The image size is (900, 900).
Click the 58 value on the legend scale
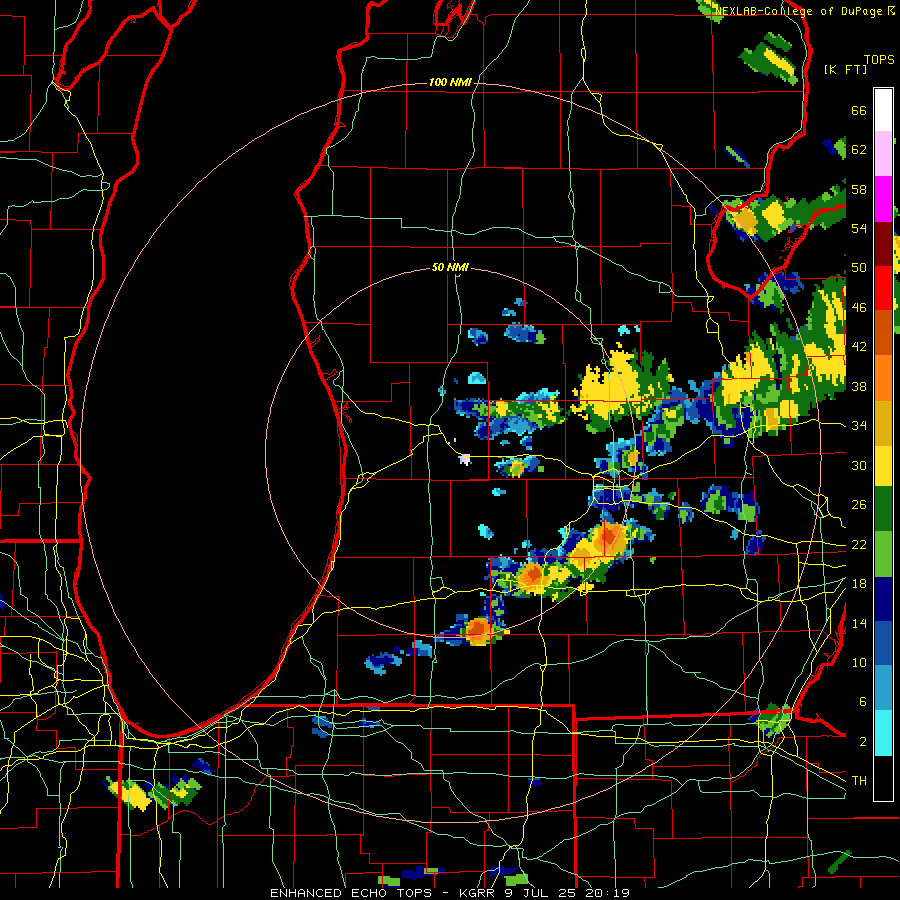pos(859,189)
